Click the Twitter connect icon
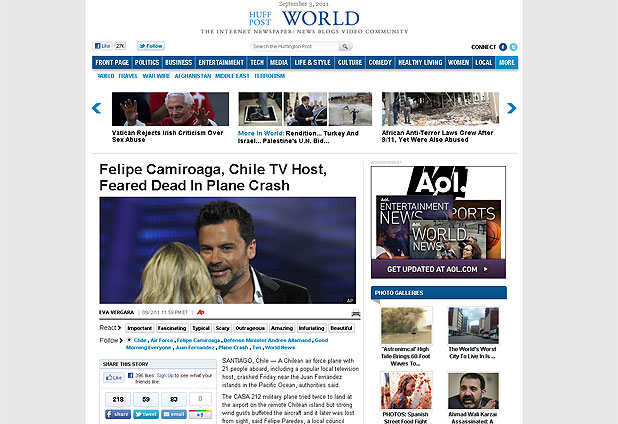618x424 pixels. pos(513,47)
